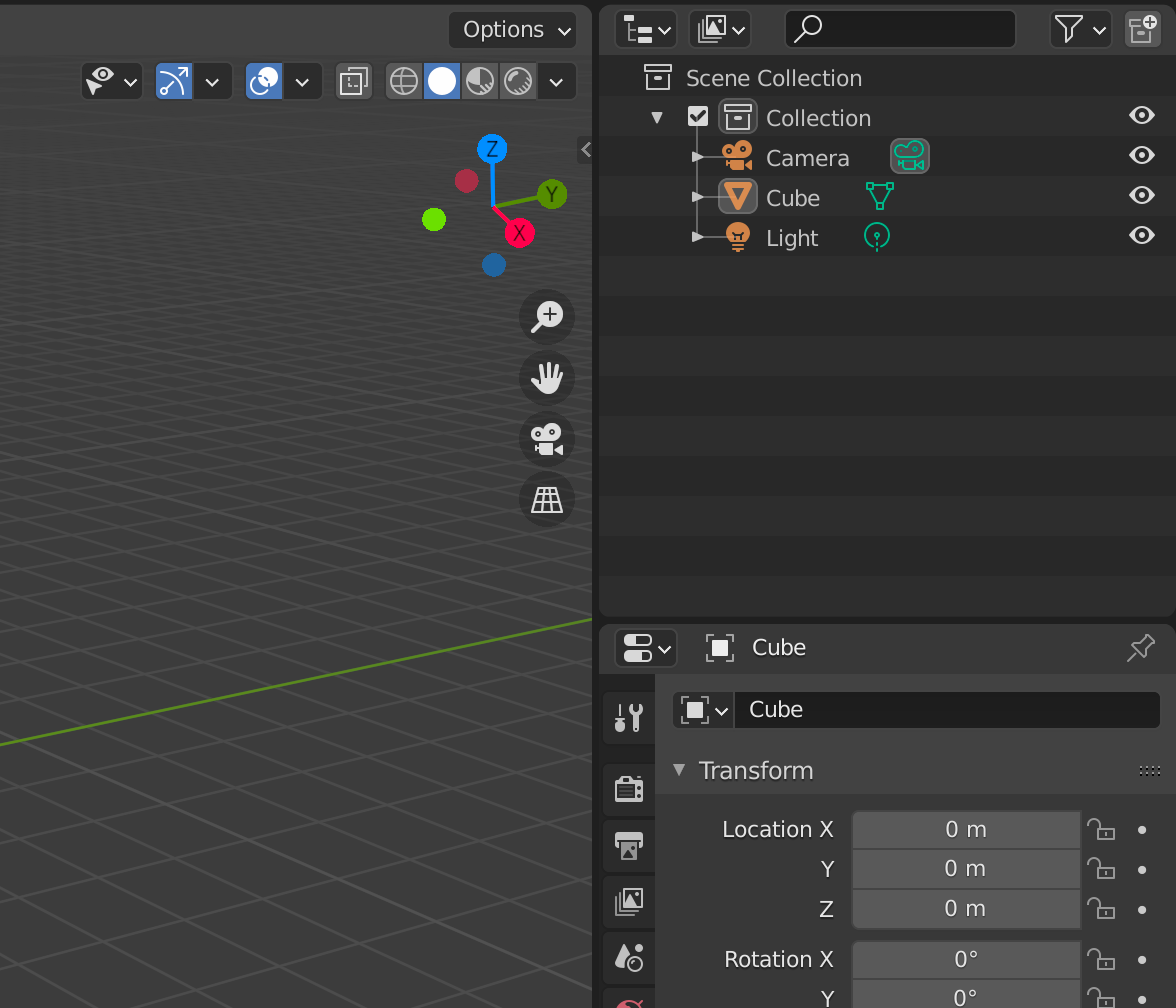Toggle Show Gizmo button
Viewport: 1176px width, 1008px height.
174,81
